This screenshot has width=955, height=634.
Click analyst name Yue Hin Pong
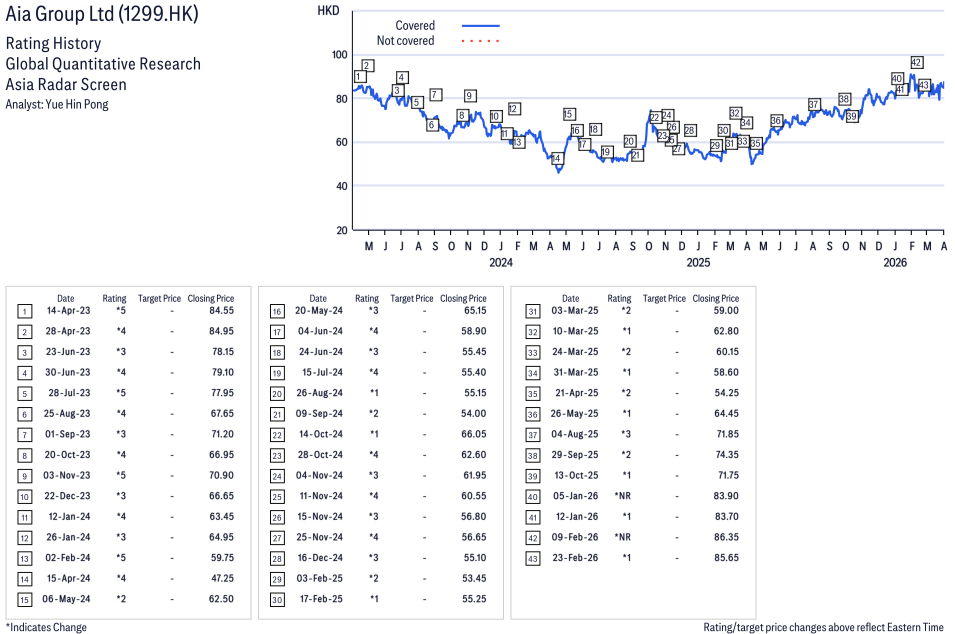(74, 104)
